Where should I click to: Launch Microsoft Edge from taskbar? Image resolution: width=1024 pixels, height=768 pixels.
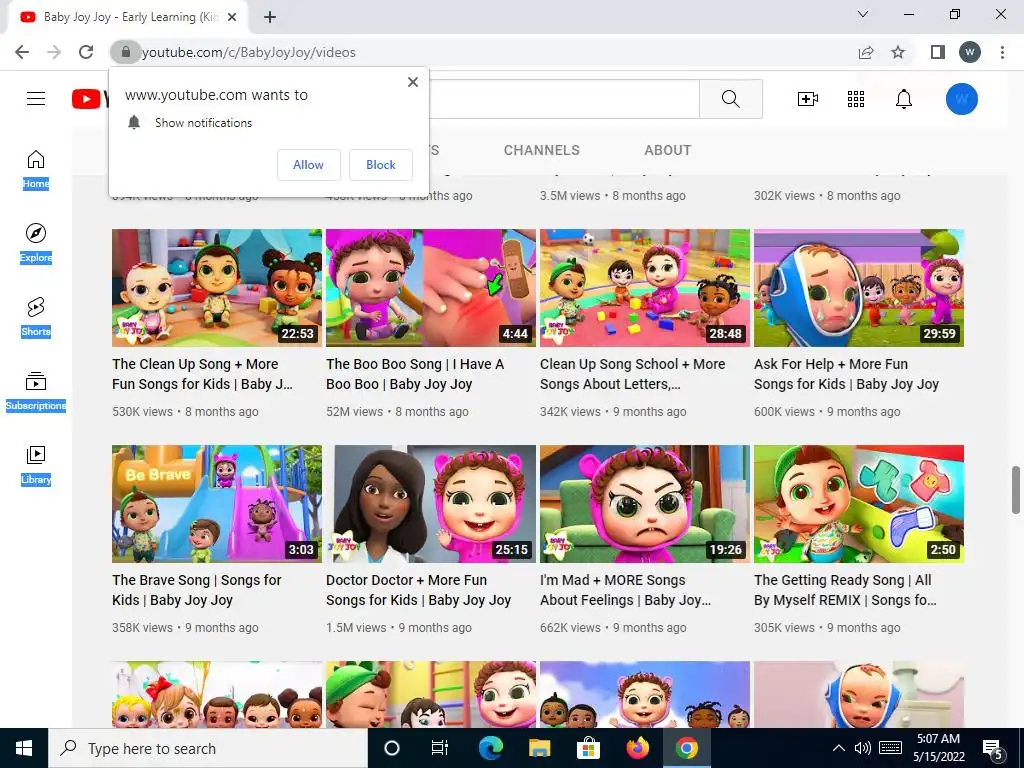(490, 748)
